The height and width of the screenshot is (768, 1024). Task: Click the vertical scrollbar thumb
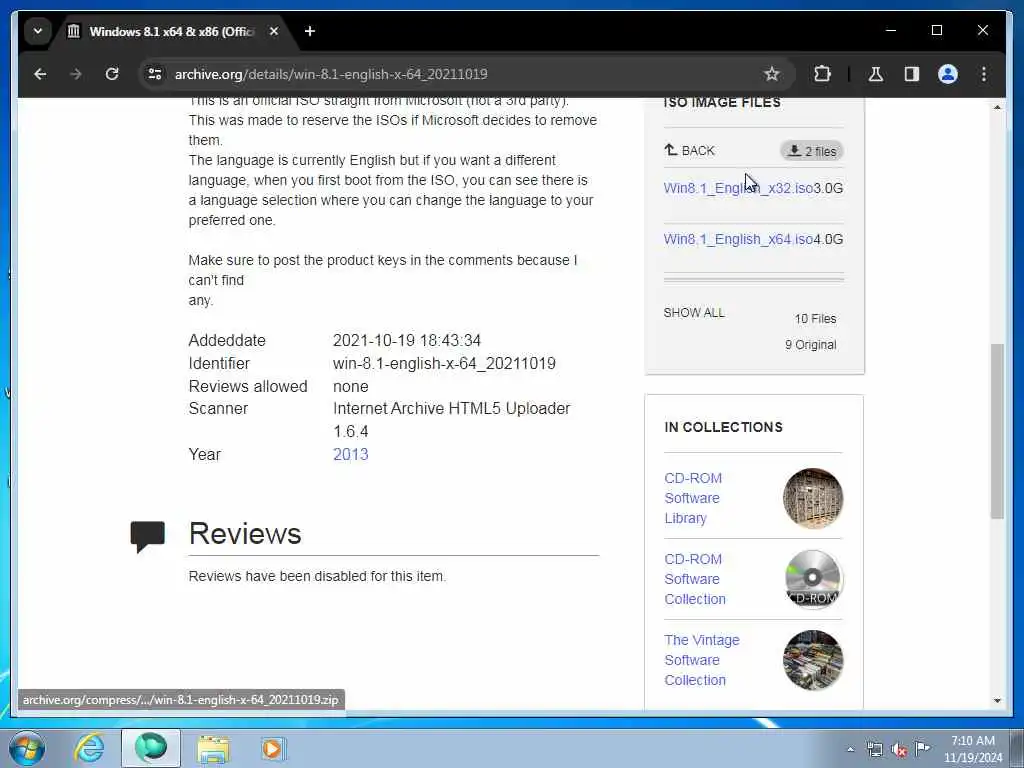tap(997, 431)
